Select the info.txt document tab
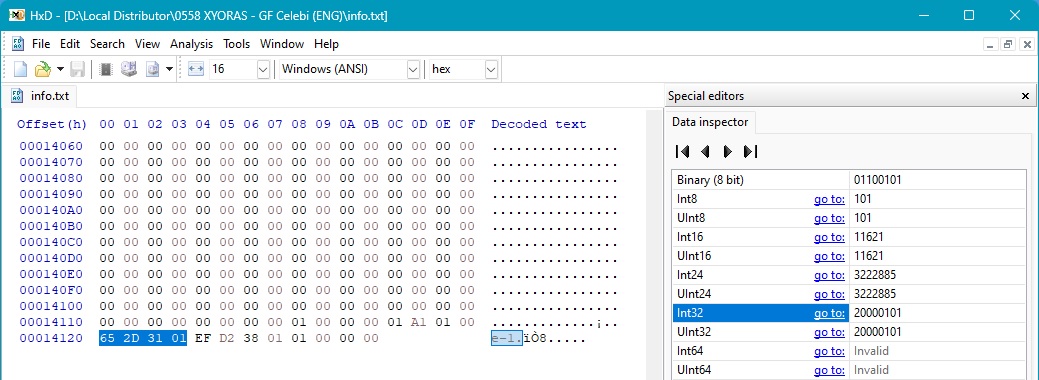Image resolution: width=1039 pixels, height=380 pixels. tap(40, 96)
